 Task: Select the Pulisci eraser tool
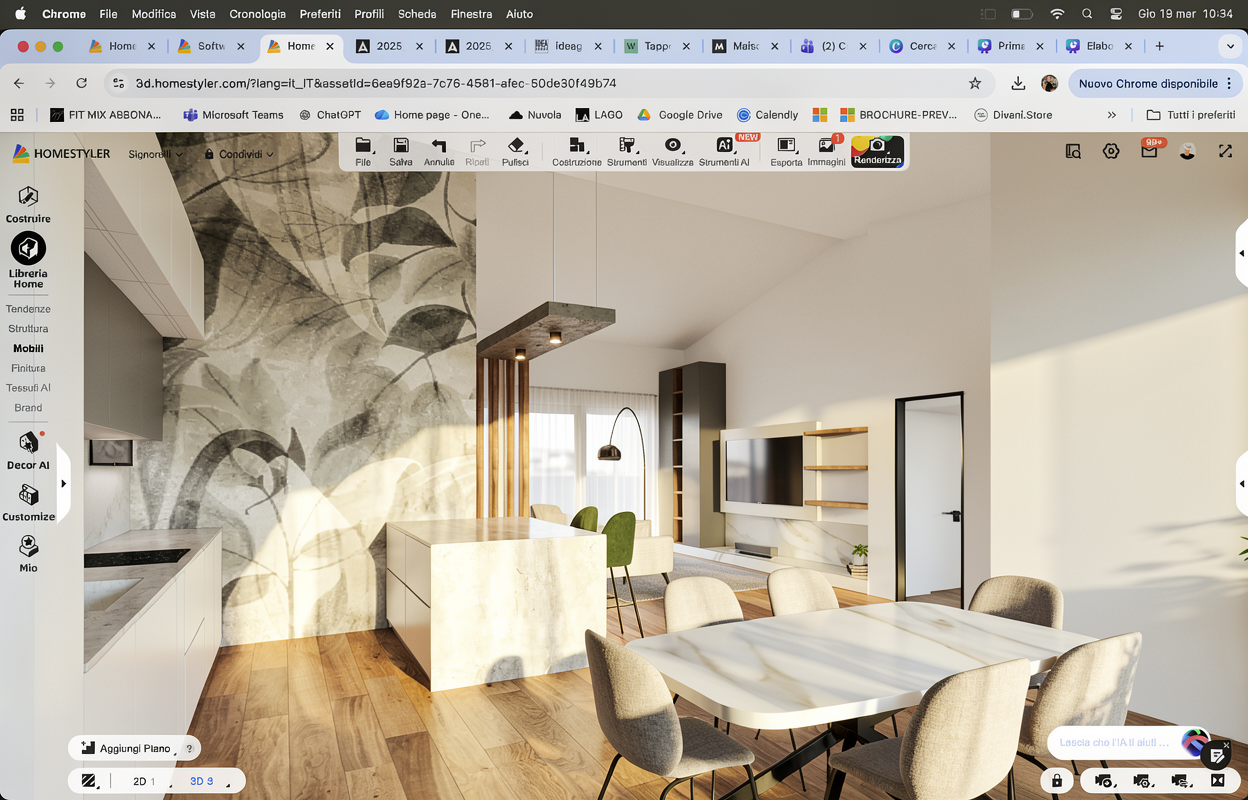515,151
